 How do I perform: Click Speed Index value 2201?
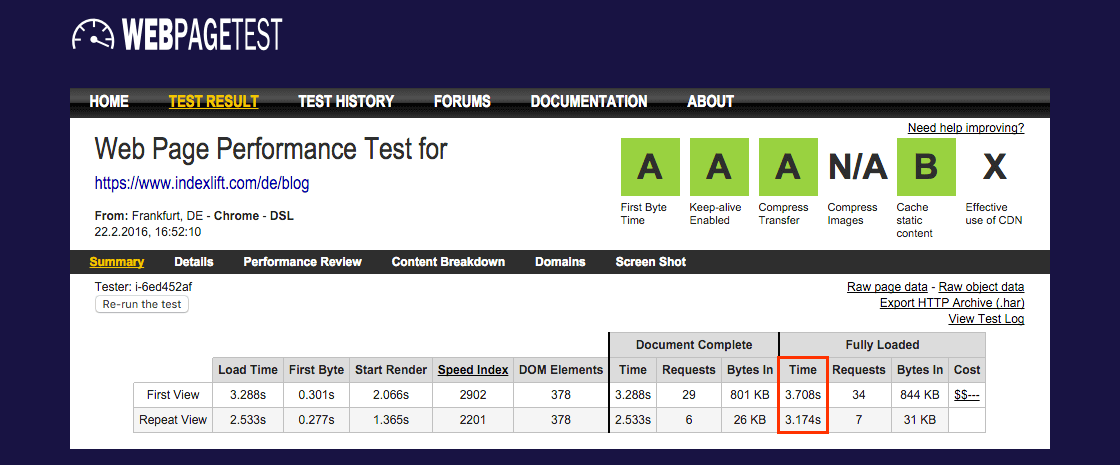473,420
